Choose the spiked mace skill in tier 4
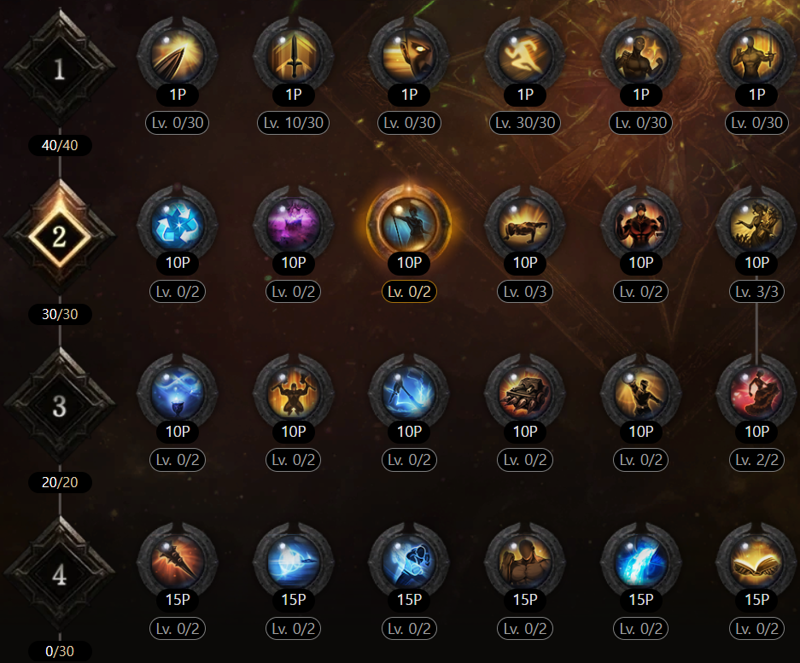 [x=178, y=562]
